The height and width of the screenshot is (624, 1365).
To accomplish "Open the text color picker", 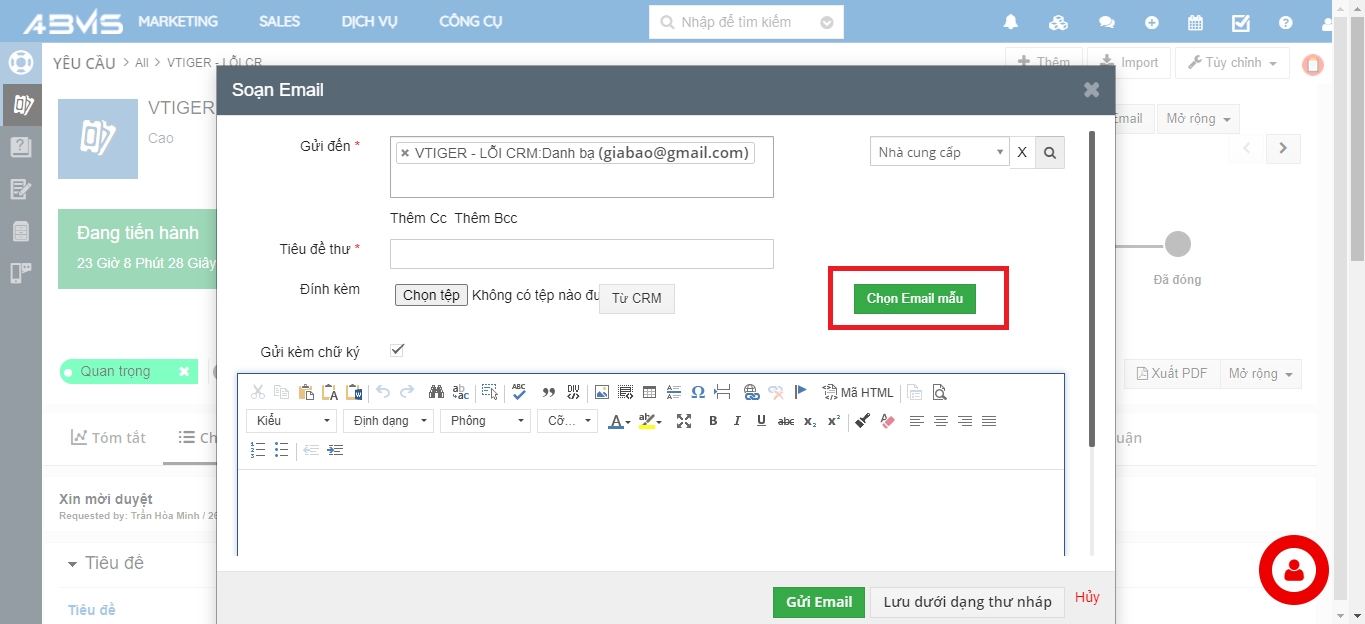I will (619, 421).
